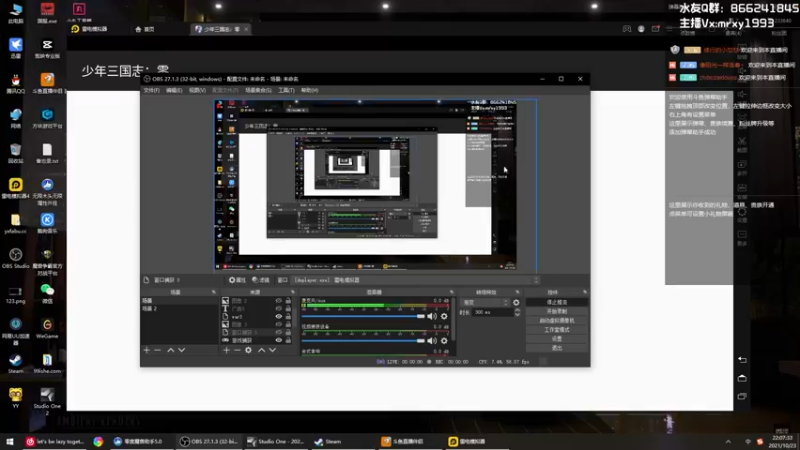Adjust the second mixer track volume slider

[363, 341]
